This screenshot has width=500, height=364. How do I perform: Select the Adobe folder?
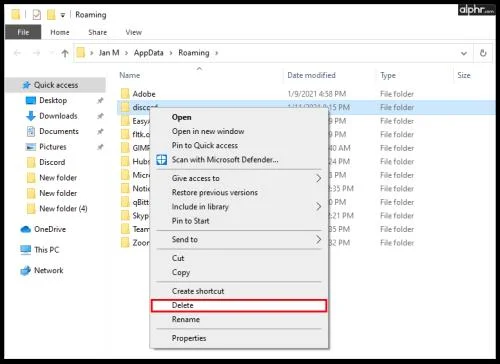(144, 94)
